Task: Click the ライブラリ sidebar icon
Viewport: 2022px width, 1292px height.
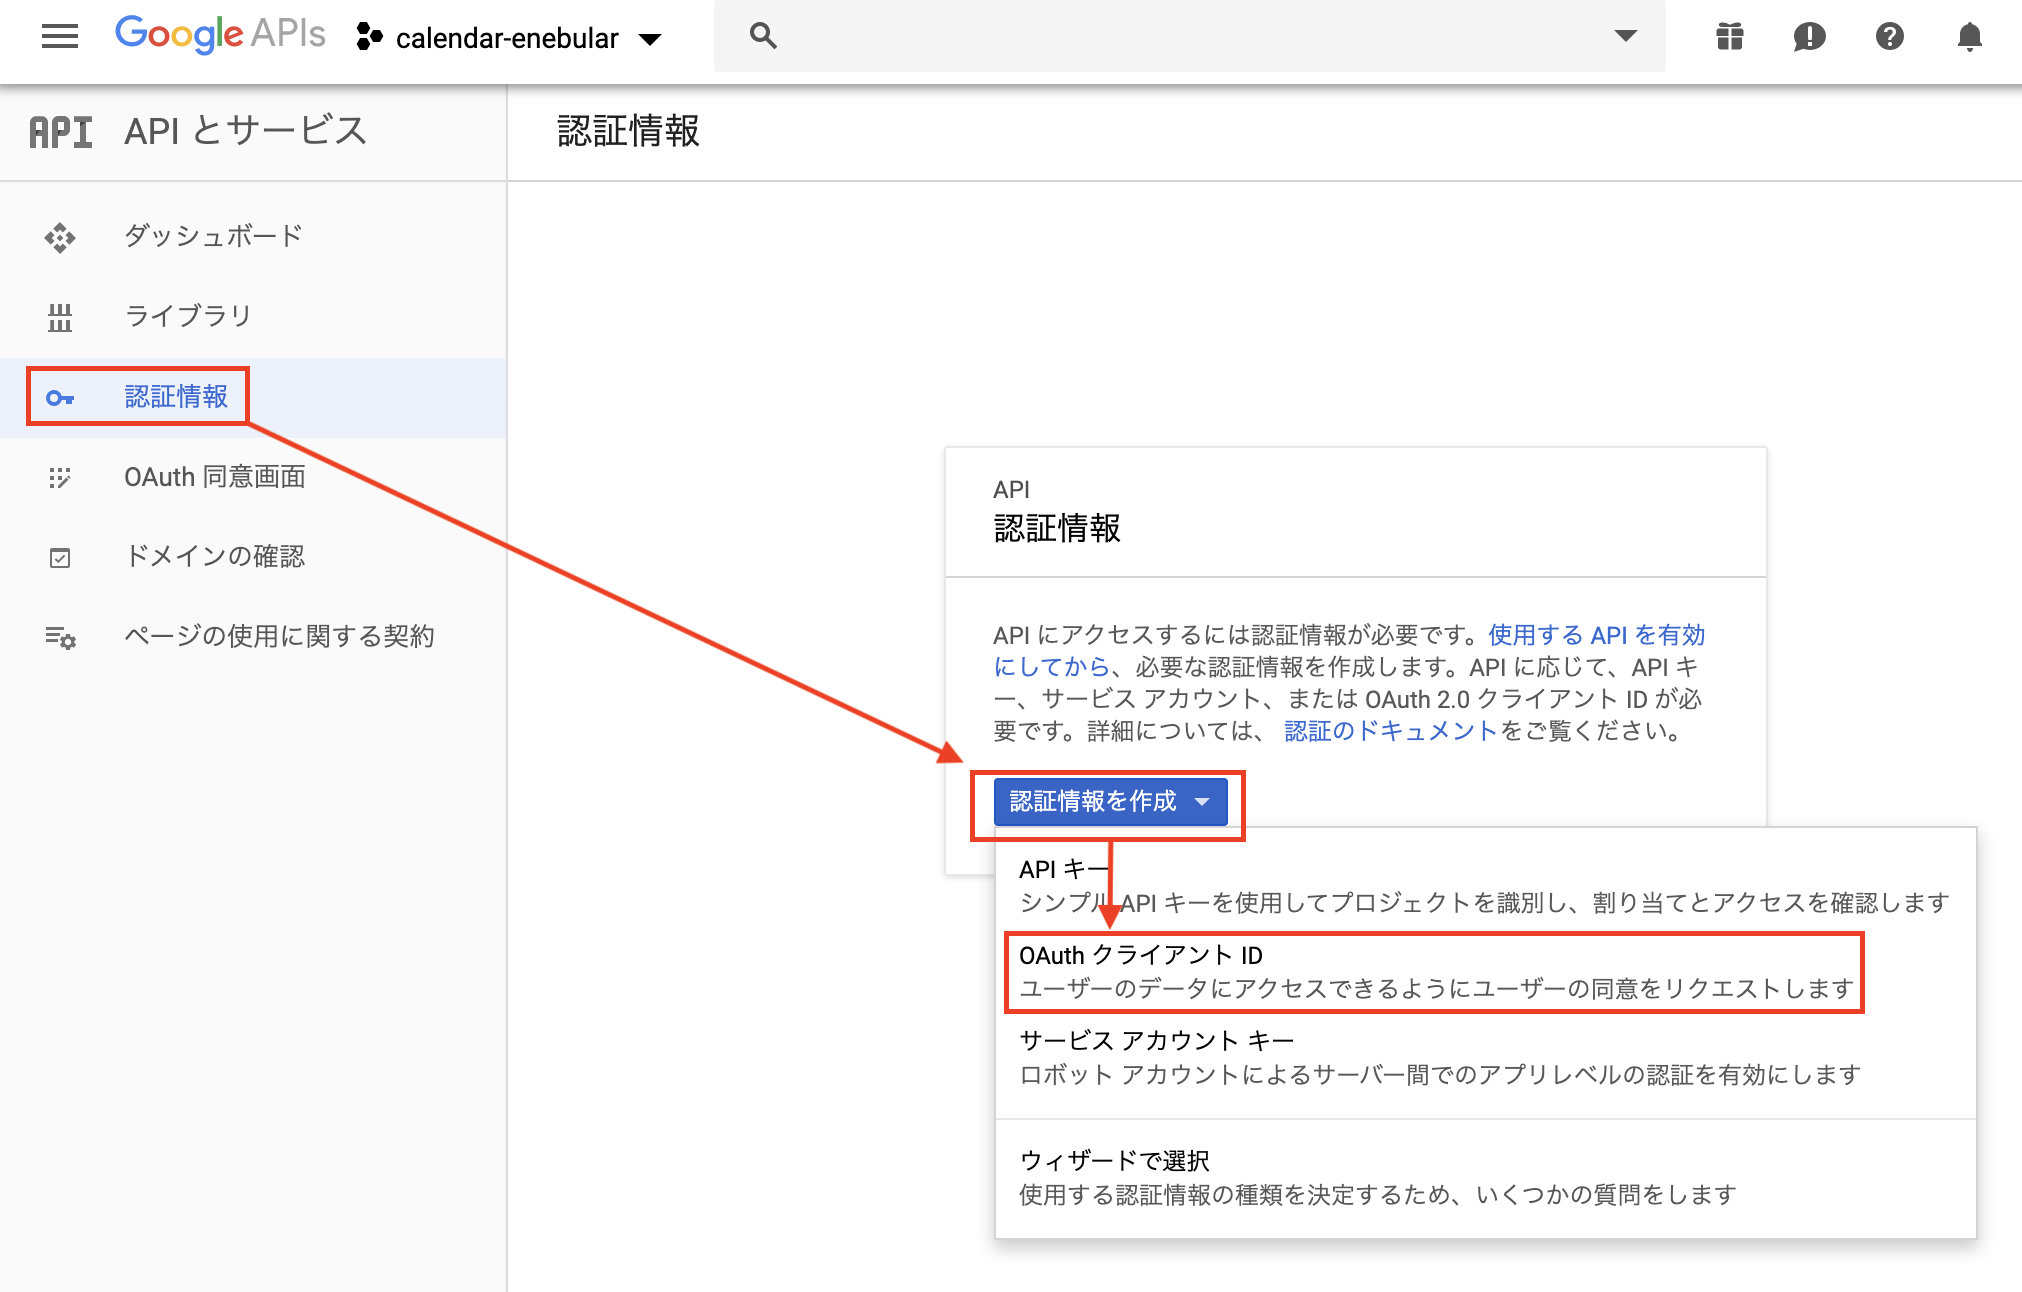Action: click(x=60, y=318)
